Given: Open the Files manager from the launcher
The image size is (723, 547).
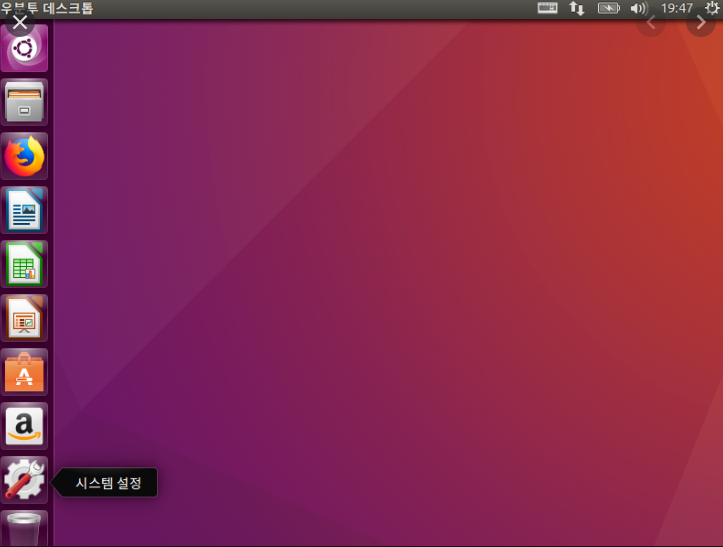Looking at the screenshot, I should pyautogui.click(x=24, y=102).
